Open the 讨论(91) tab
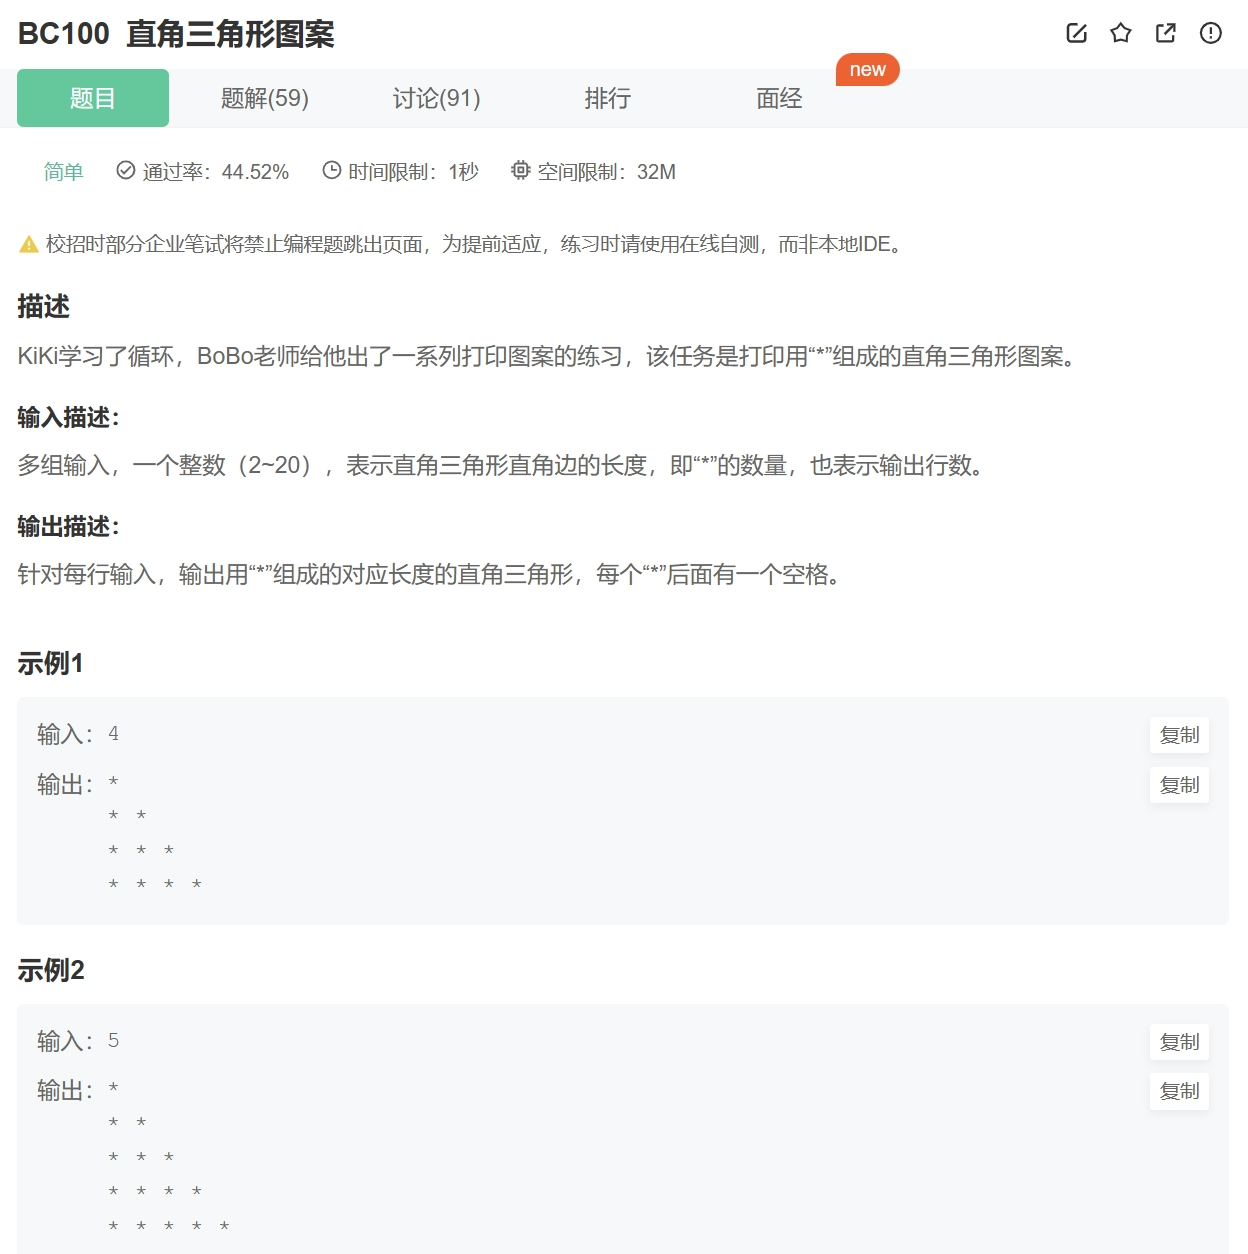The width and height of the screenshot is (1248, 1254). point(436,98)
